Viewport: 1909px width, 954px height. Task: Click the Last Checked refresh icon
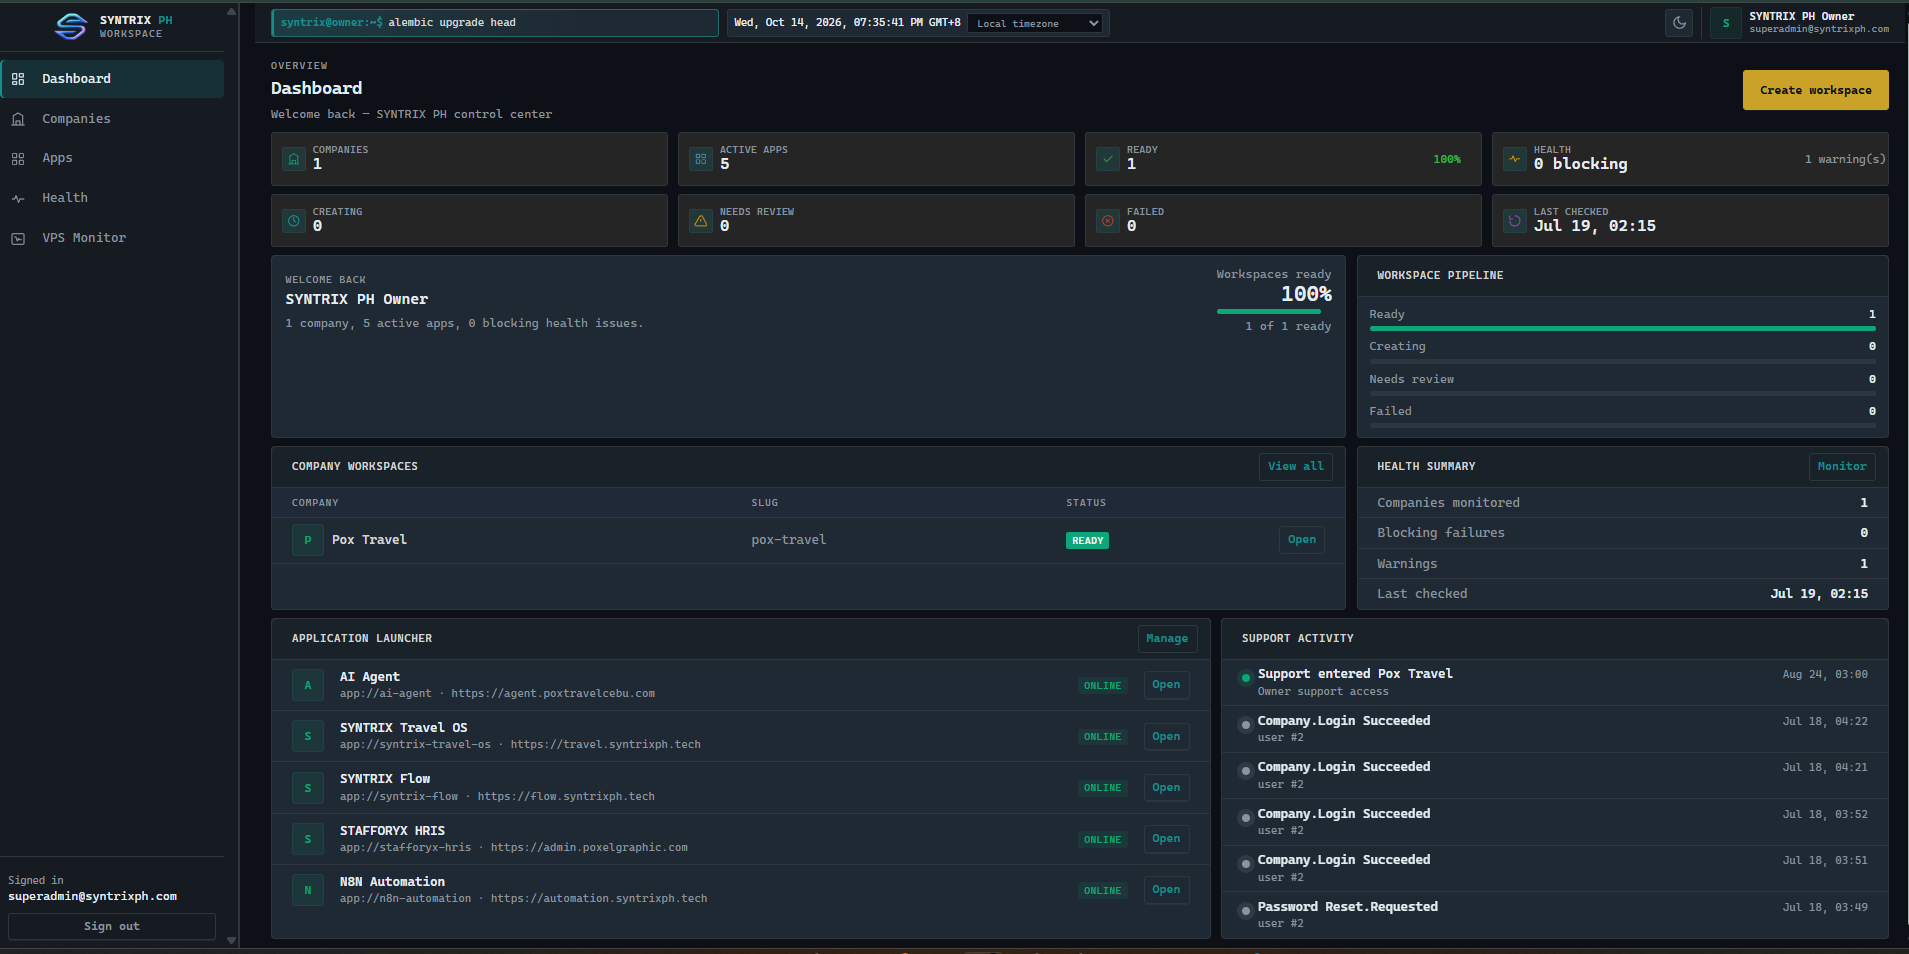[x=1515, y=221]
